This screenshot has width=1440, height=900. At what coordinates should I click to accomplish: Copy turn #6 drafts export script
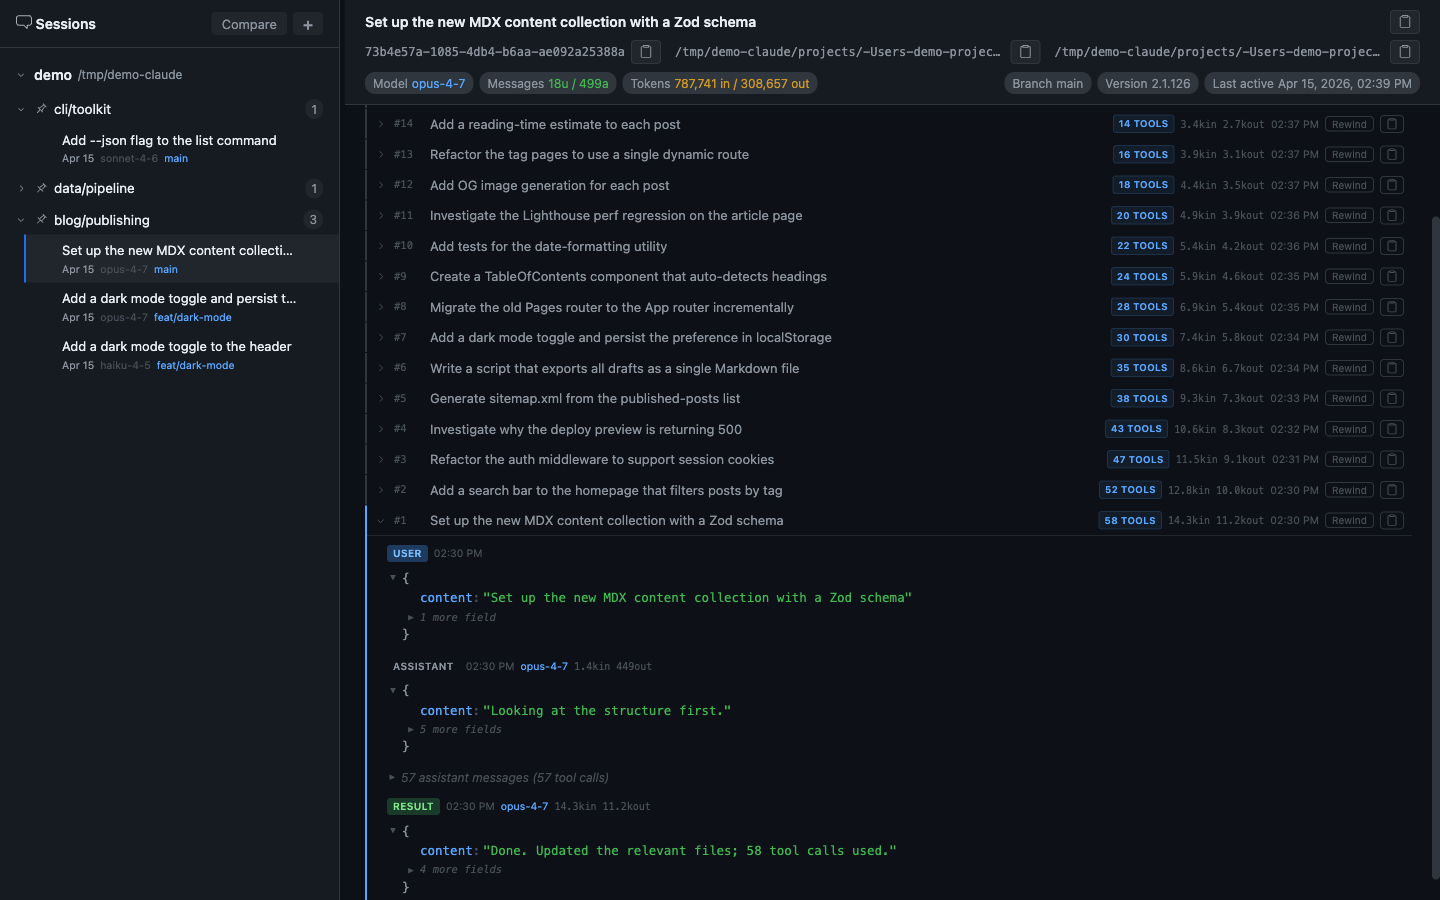tap(1392, 368)
